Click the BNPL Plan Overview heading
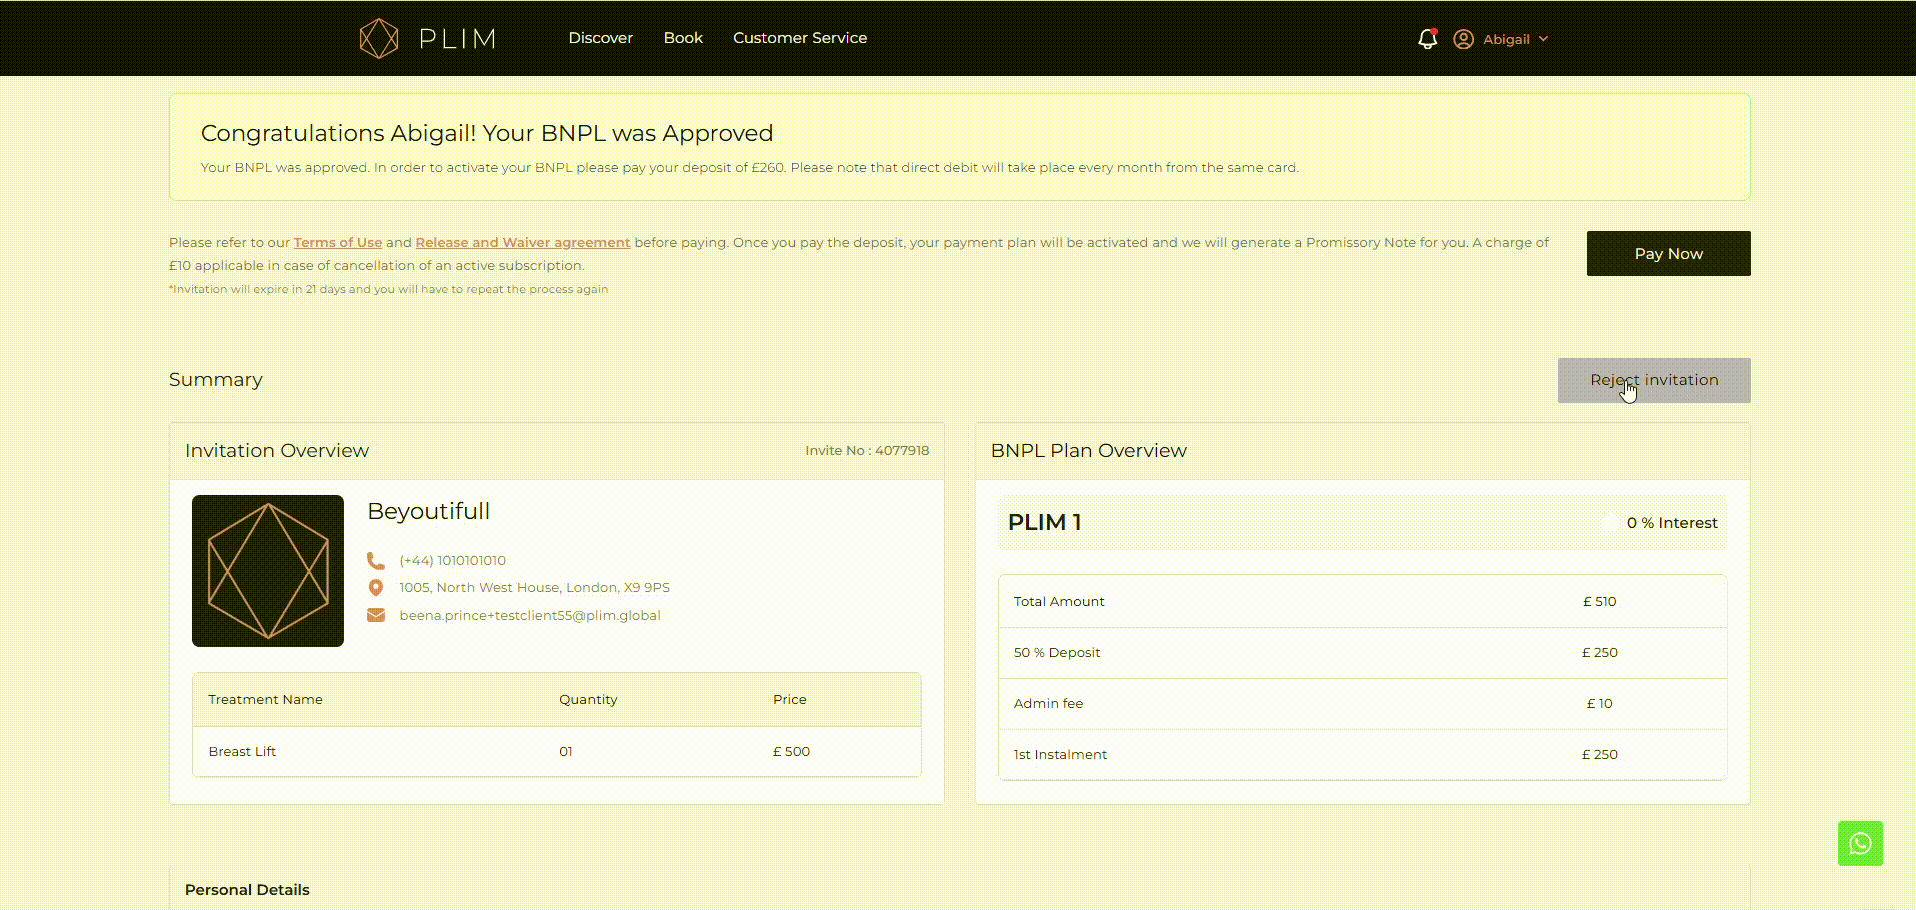The width and height of the screenshot is (1916, 910). (1089, 450)
